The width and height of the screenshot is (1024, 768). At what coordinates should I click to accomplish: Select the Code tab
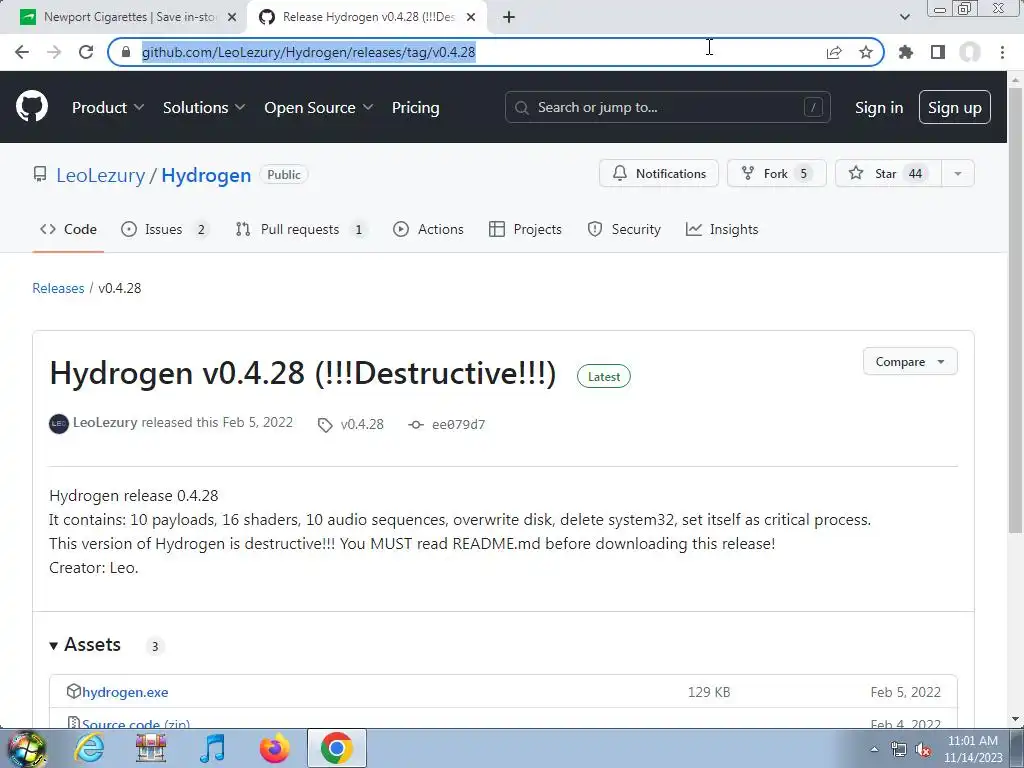69,229
